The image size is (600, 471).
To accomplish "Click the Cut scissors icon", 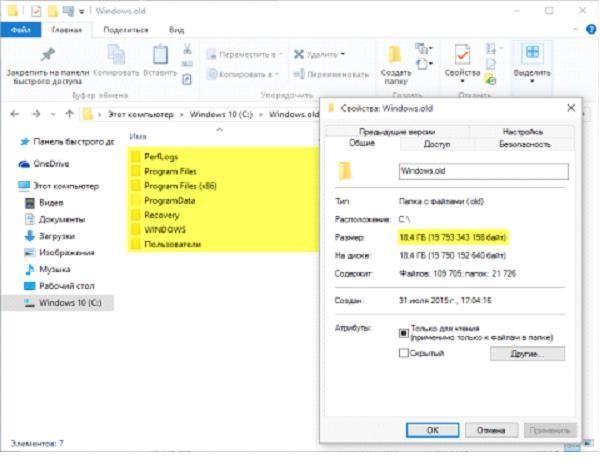I will tap(187, 49).
